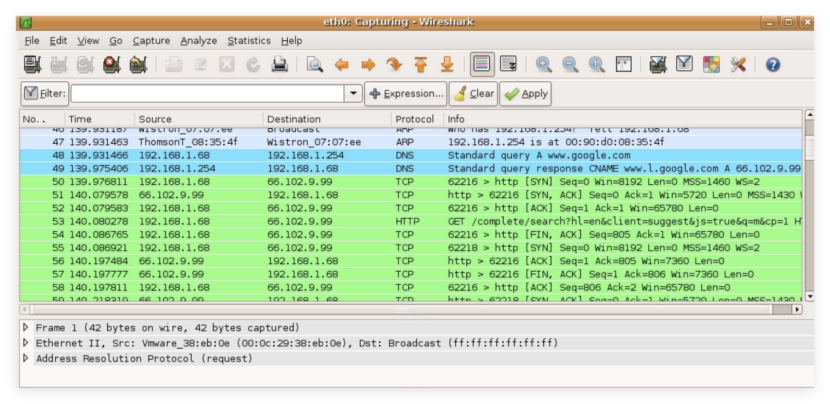This screenshot has width=830, height=404.
Task: Click the save capture file icon
Action: pos(201,65)
